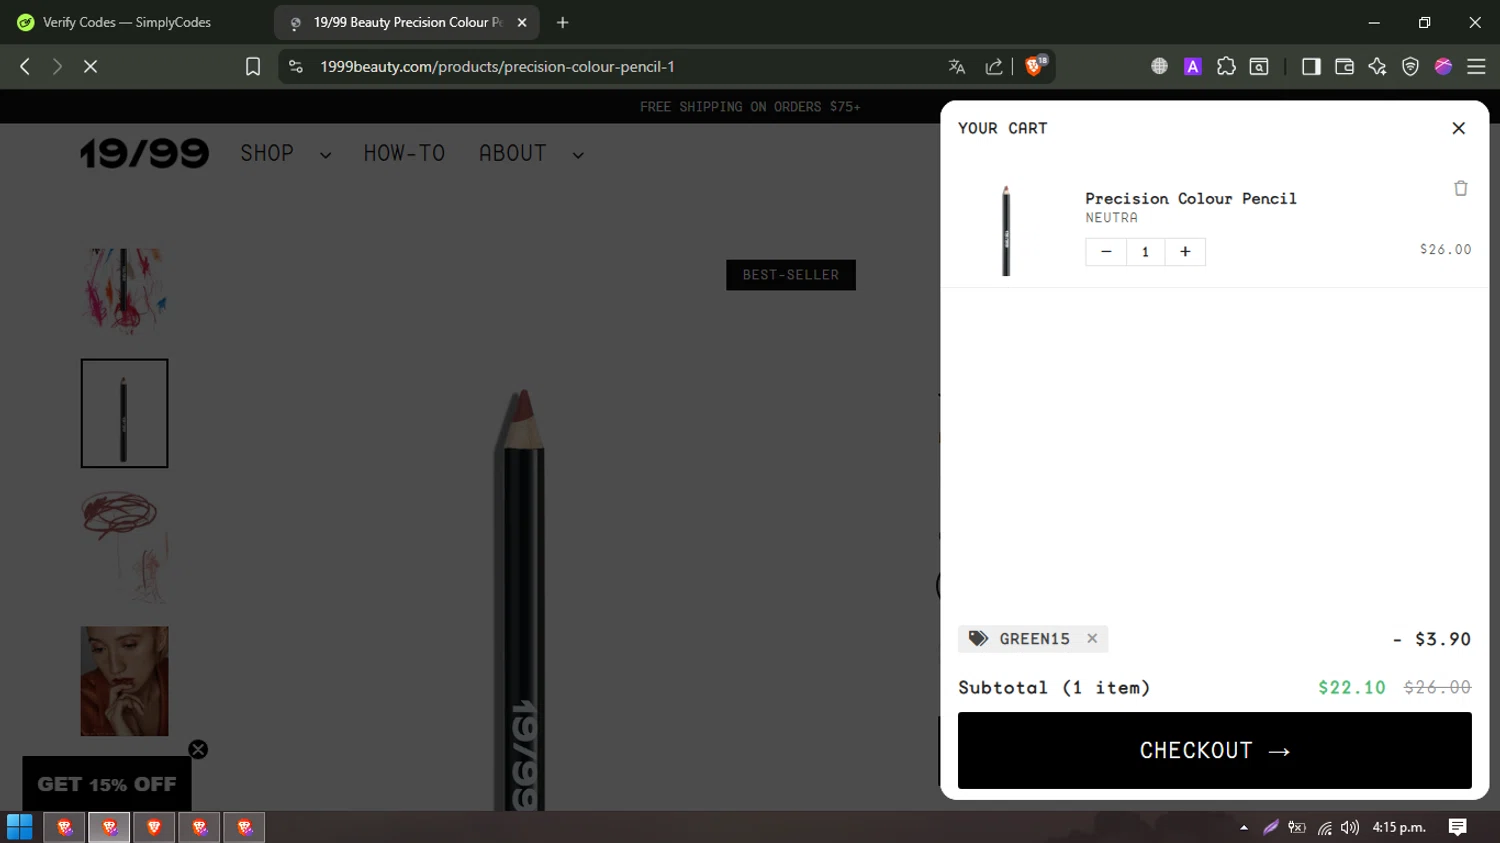Open Brave Wallet
Screen dimensions: 1500x843
tap(1344, 66)
